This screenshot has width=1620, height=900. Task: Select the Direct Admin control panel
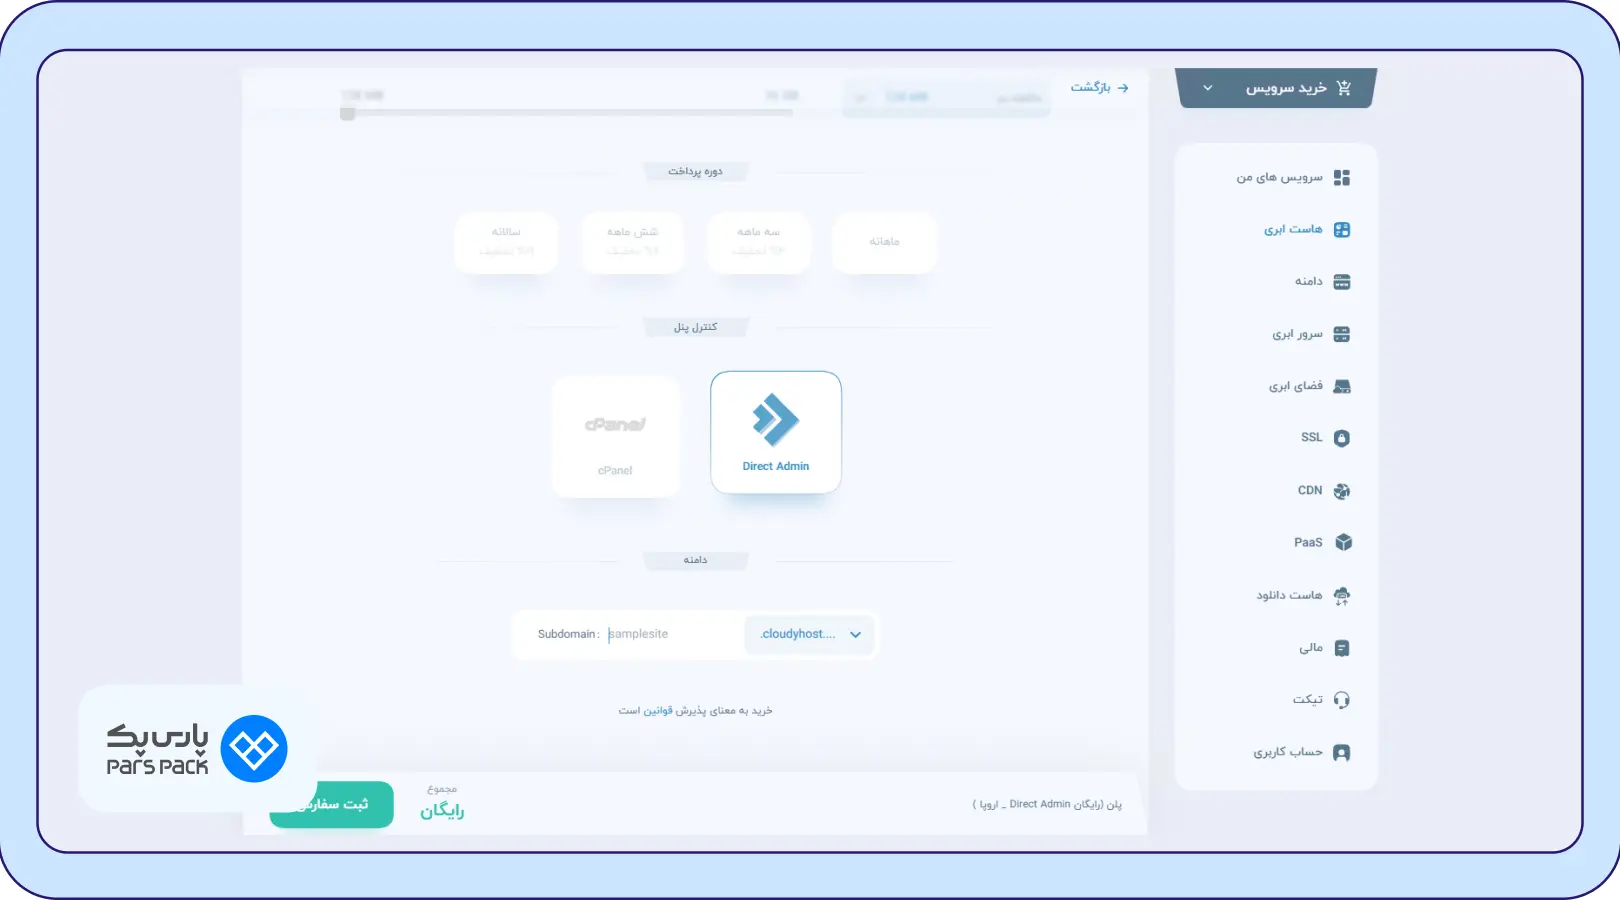[x=775, y=432]
